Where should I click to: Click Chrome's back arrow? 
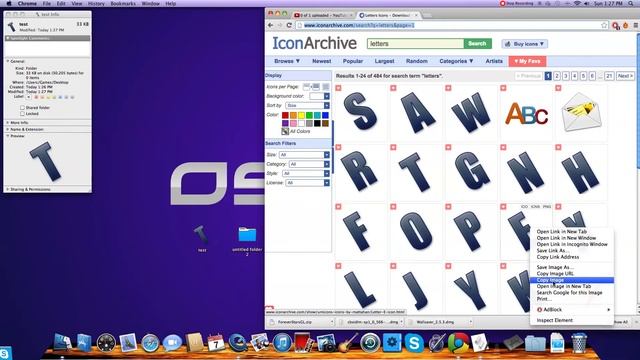[x=270, y=25]
